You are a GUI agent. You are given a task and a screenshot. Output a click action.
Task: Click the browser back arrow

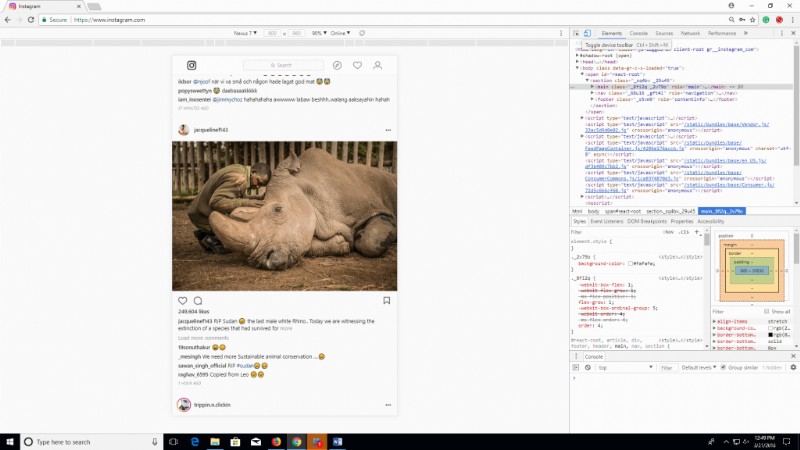coord(7,20)
